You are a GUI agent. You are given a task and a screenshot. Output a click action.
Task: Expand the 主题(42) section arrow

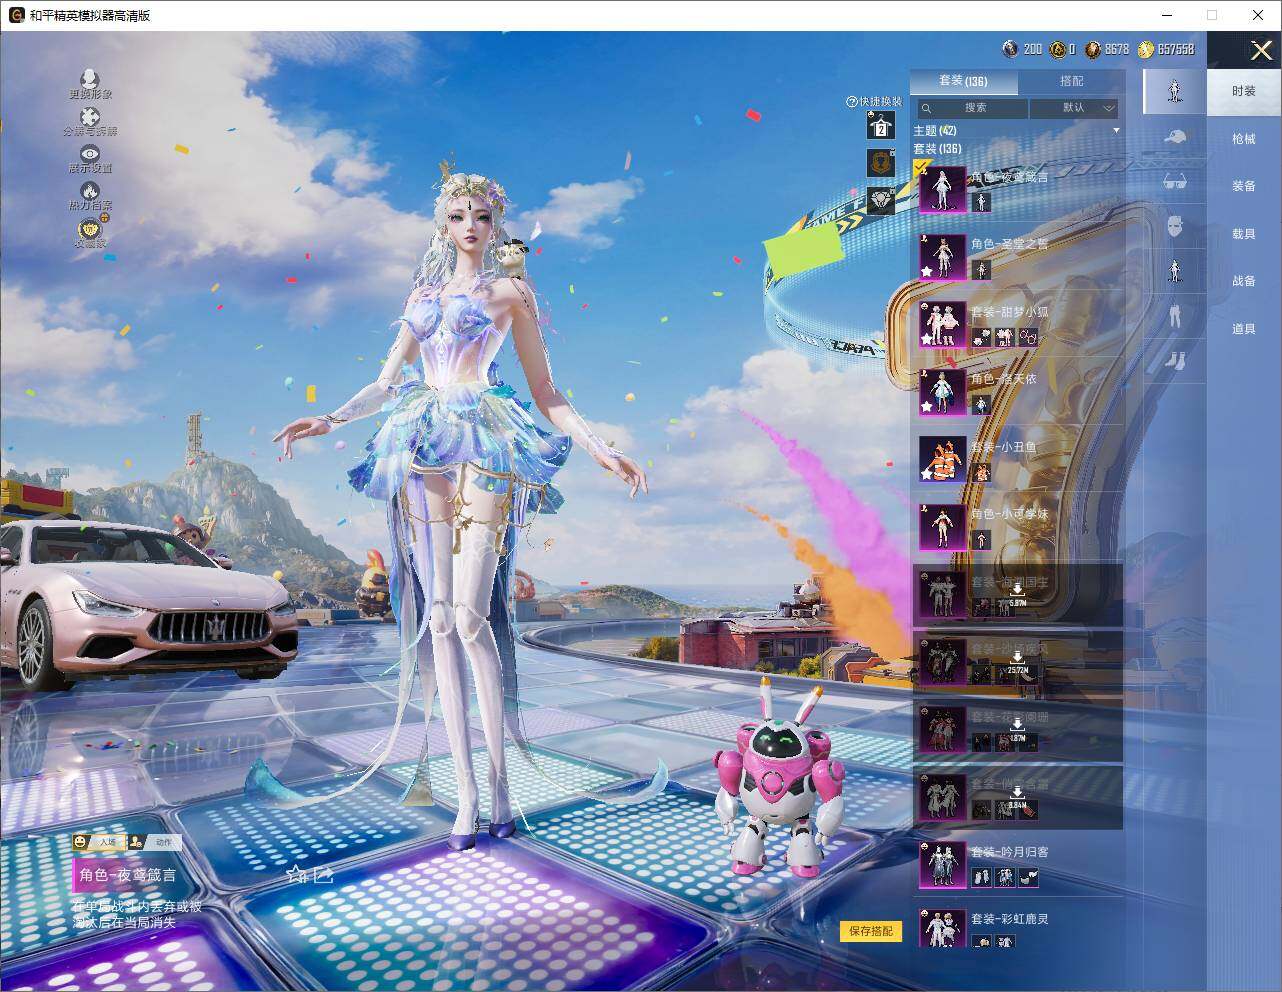click(x=1116, y=131)
